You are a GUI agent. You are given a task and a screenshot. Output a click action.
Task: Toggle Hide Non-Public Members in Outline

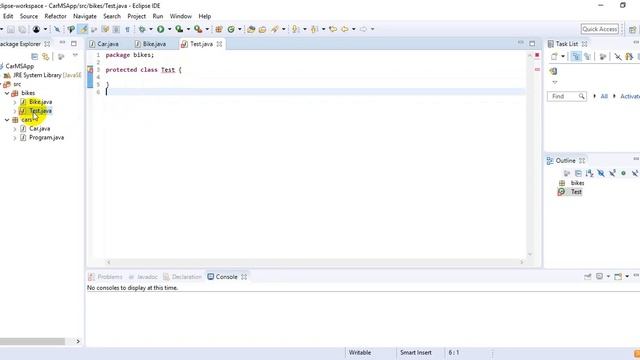(623, 173)
